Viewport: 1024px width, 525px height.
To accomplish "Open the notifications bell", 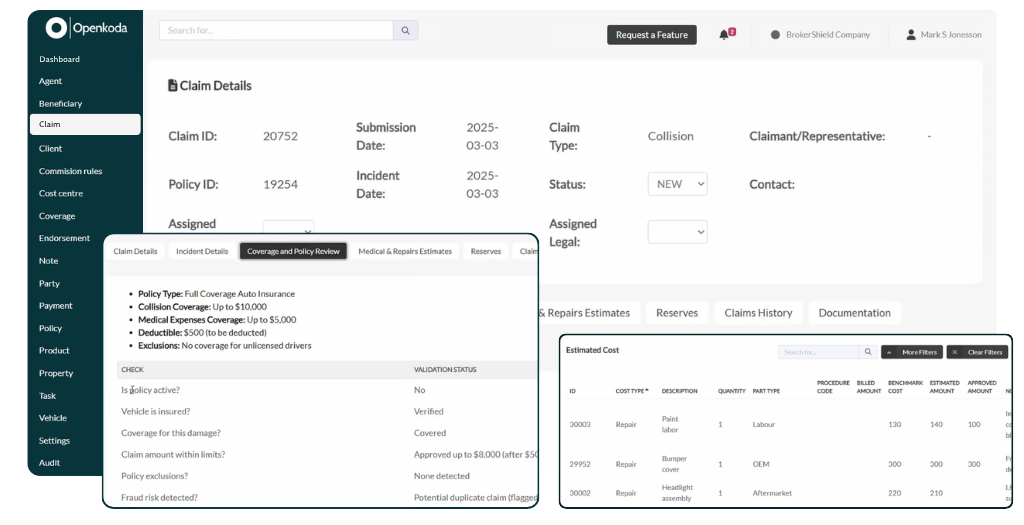I will pos(724,35).
